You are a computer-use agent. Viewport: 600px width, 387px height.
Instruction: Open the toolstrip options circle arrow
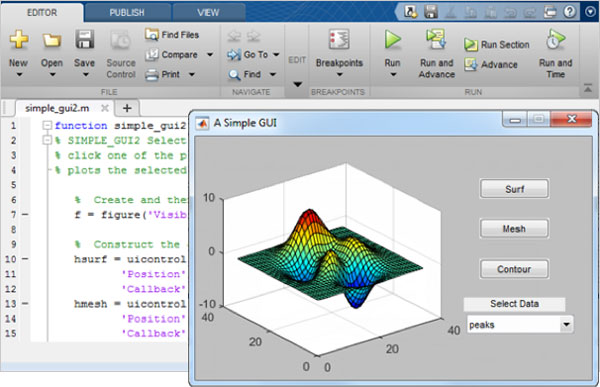[x=590, y=12]
